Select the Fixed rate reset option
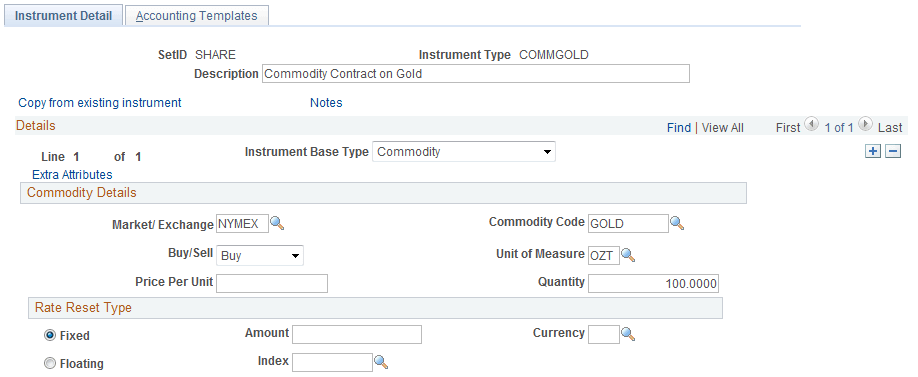The width and height of the screenshot is (918, 377). (50, 335)
